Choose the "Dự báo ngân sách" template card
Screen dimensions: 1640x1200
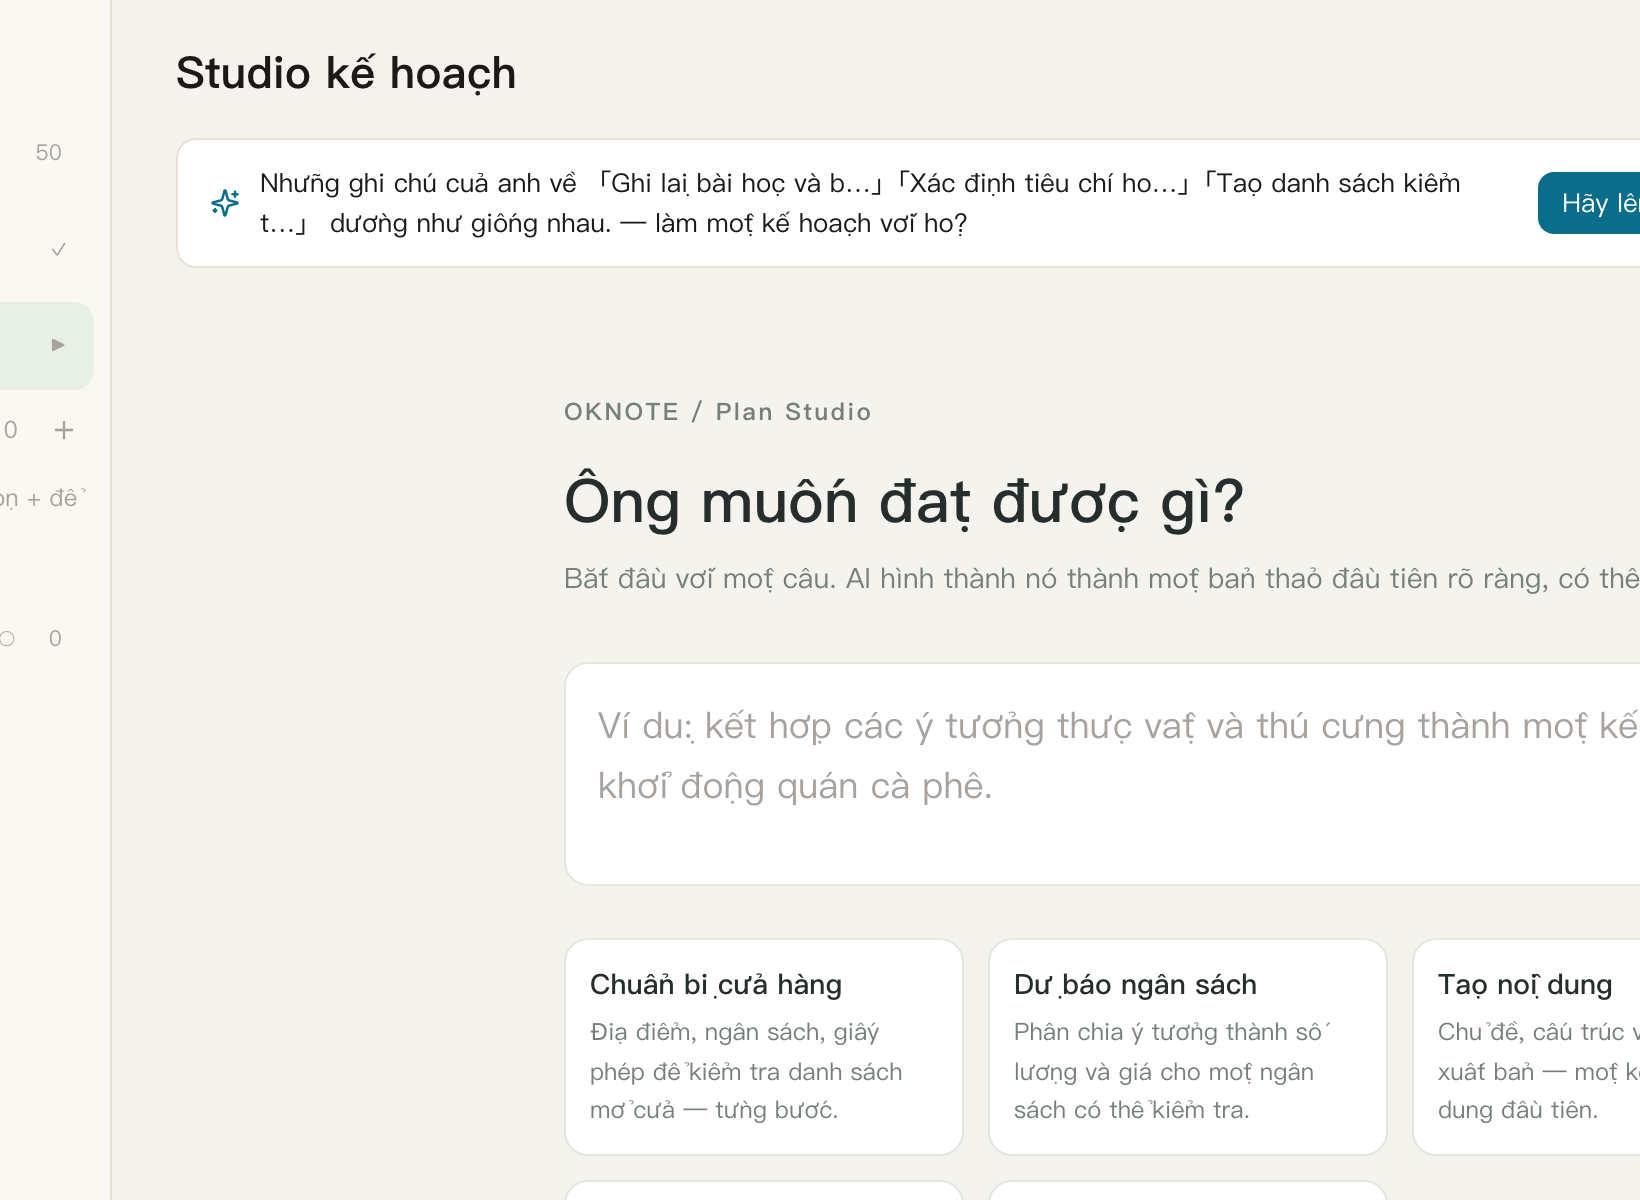click(1188, 1047)
